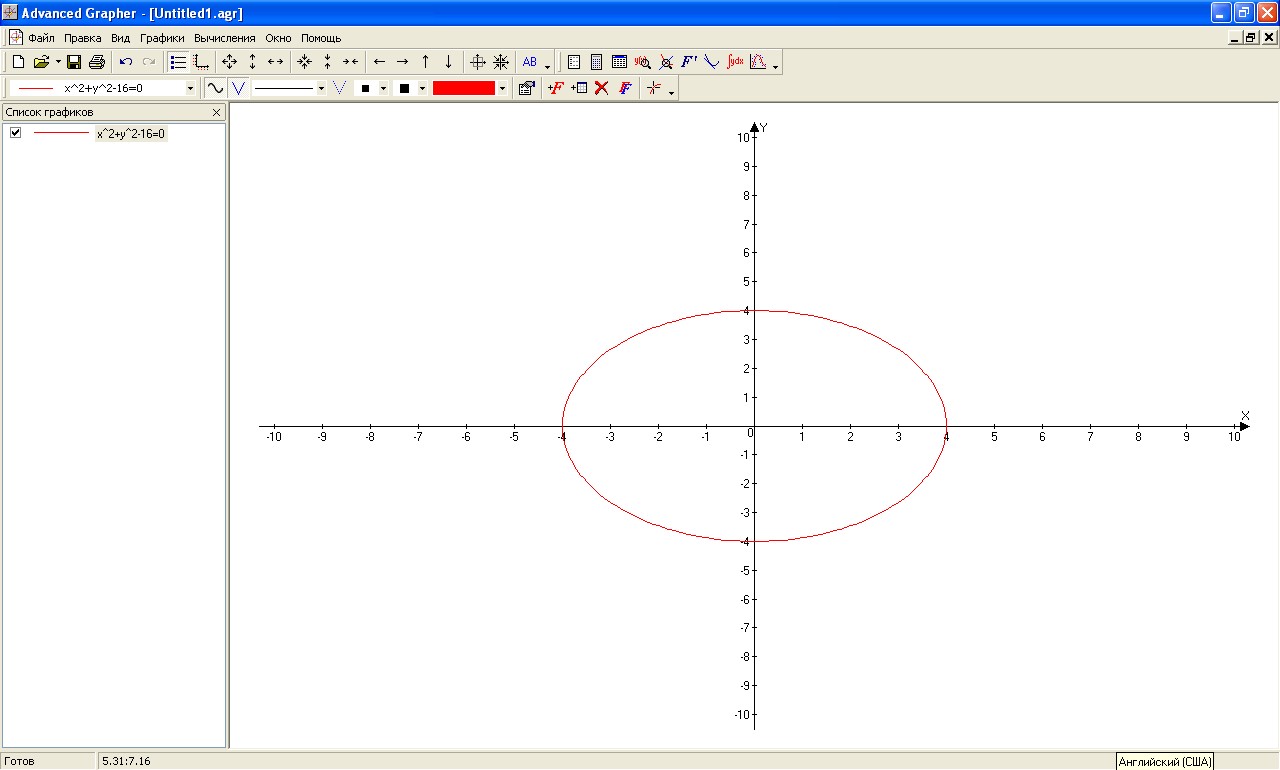
Task: Click the Print icon in toolbar
Action: click(96, 62)
